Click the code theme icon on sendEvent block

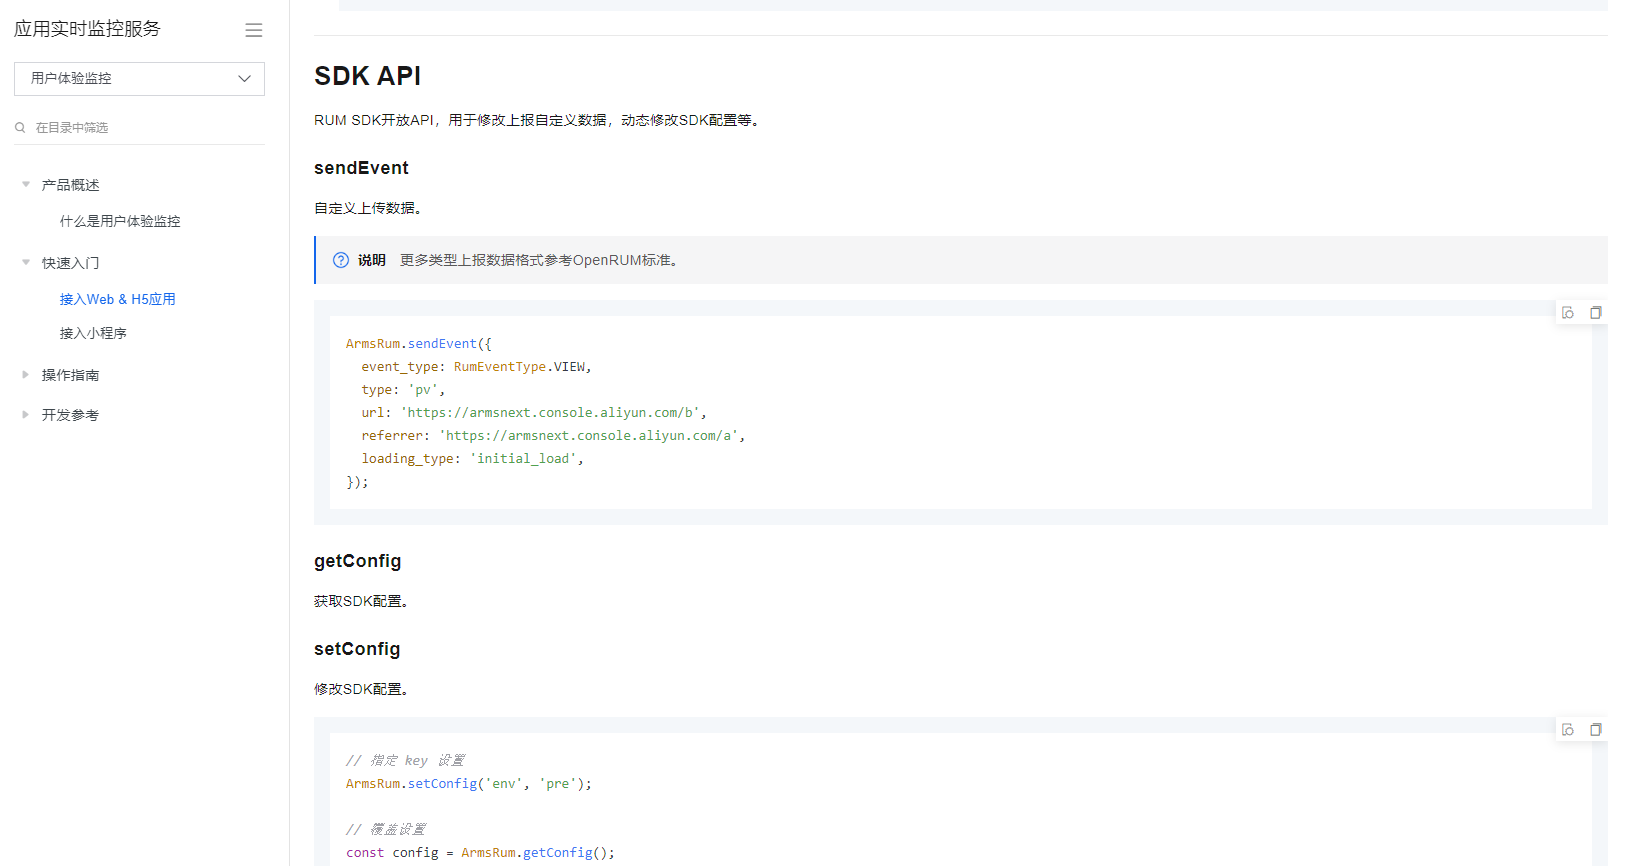coord(1568,313)
